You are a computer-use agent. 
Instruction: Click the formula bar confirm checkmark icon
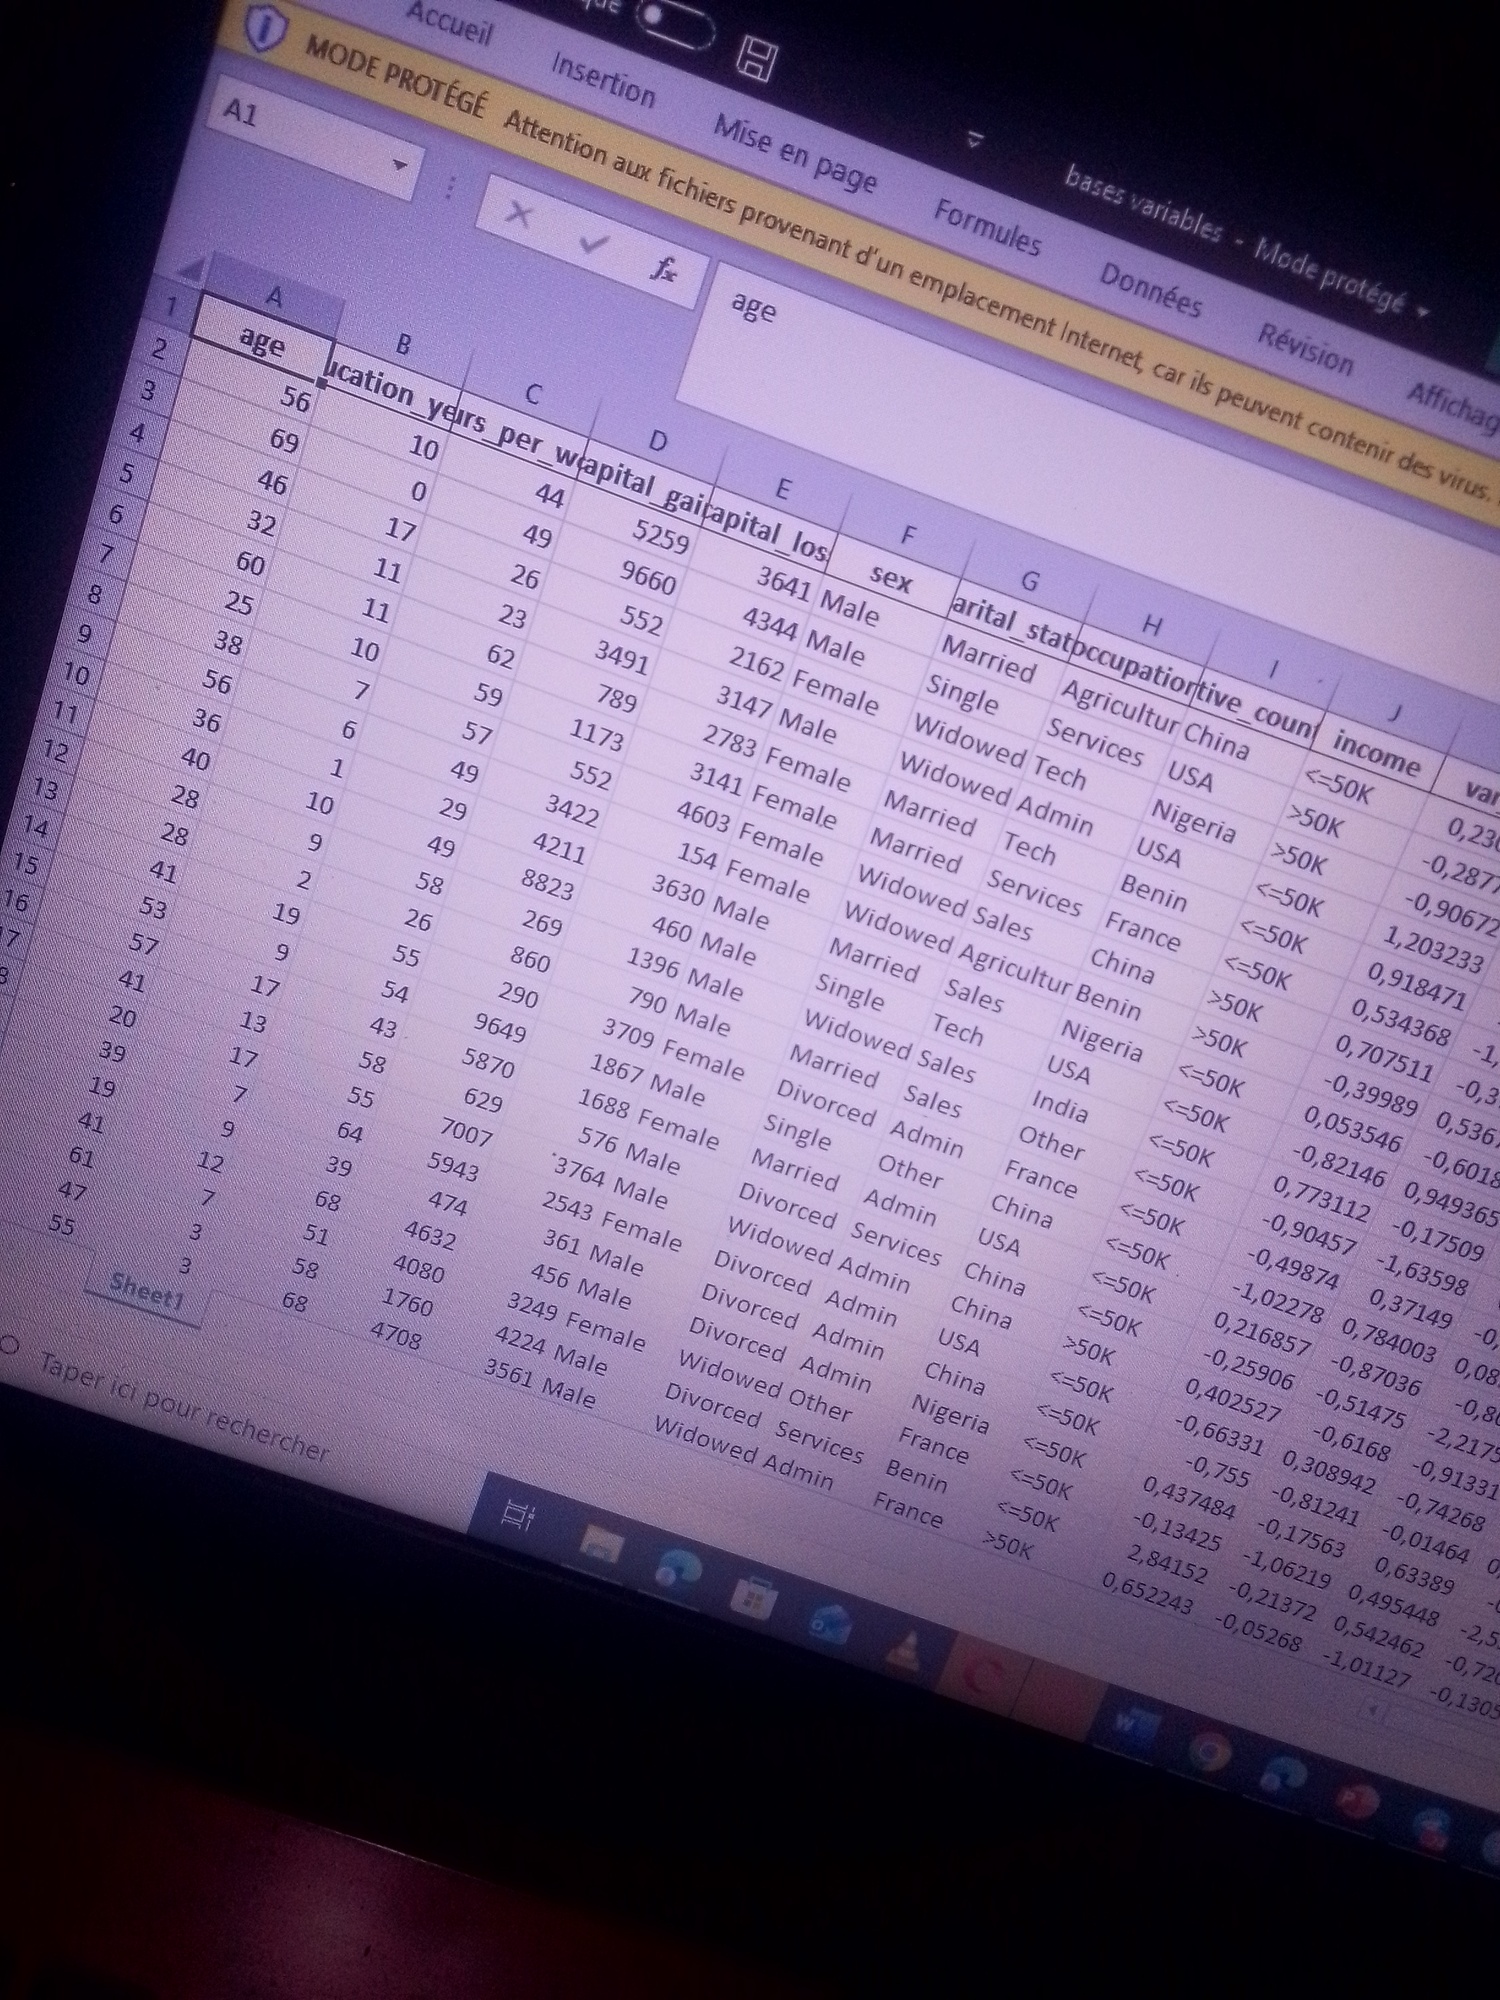(x=594, y=243)
